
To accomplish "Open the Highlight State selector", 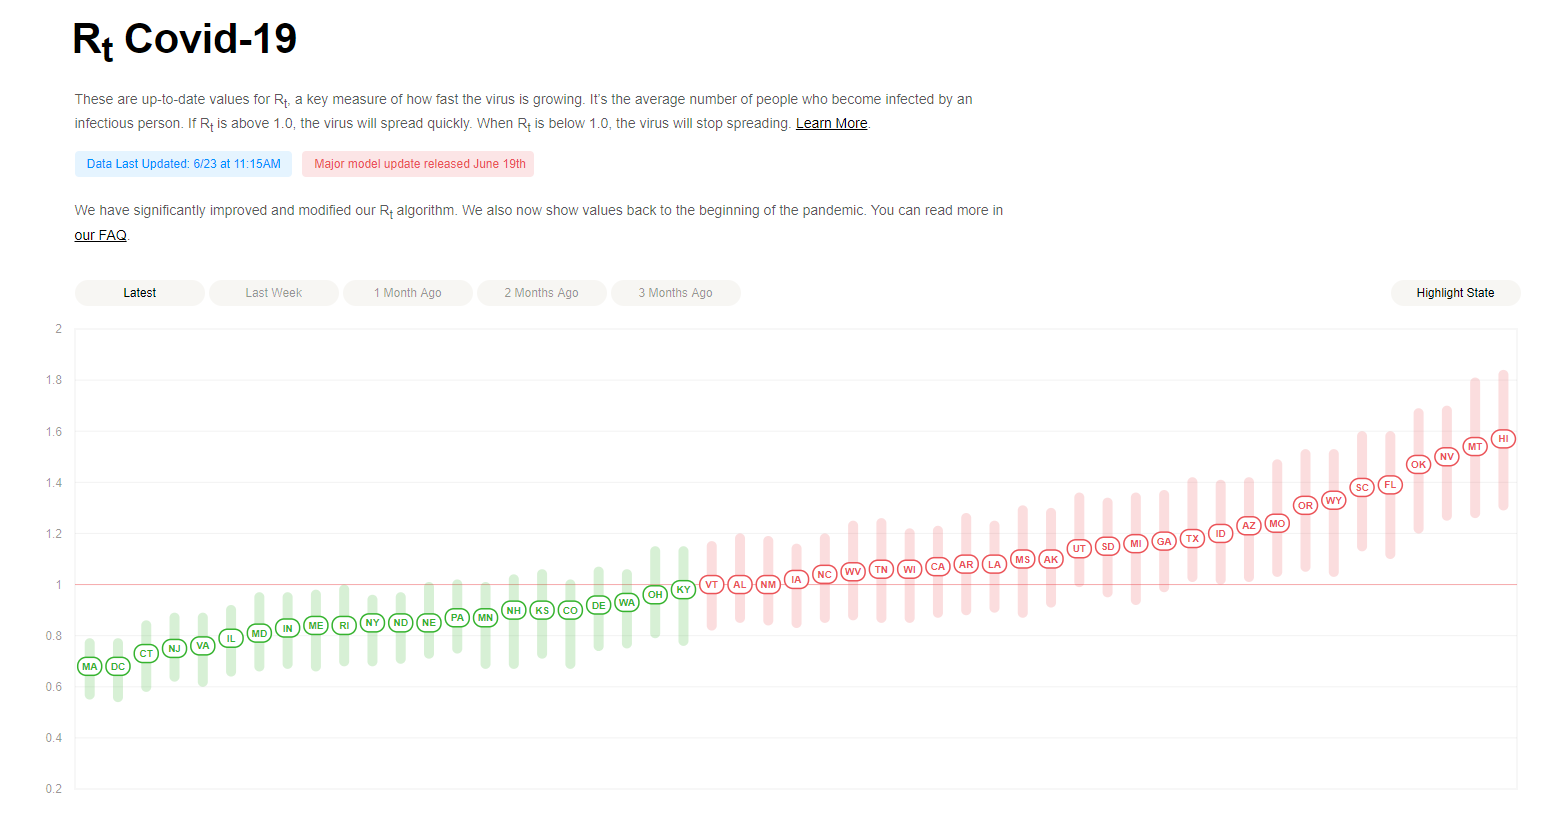I will pyautogui.click(x=1455, y=293).
